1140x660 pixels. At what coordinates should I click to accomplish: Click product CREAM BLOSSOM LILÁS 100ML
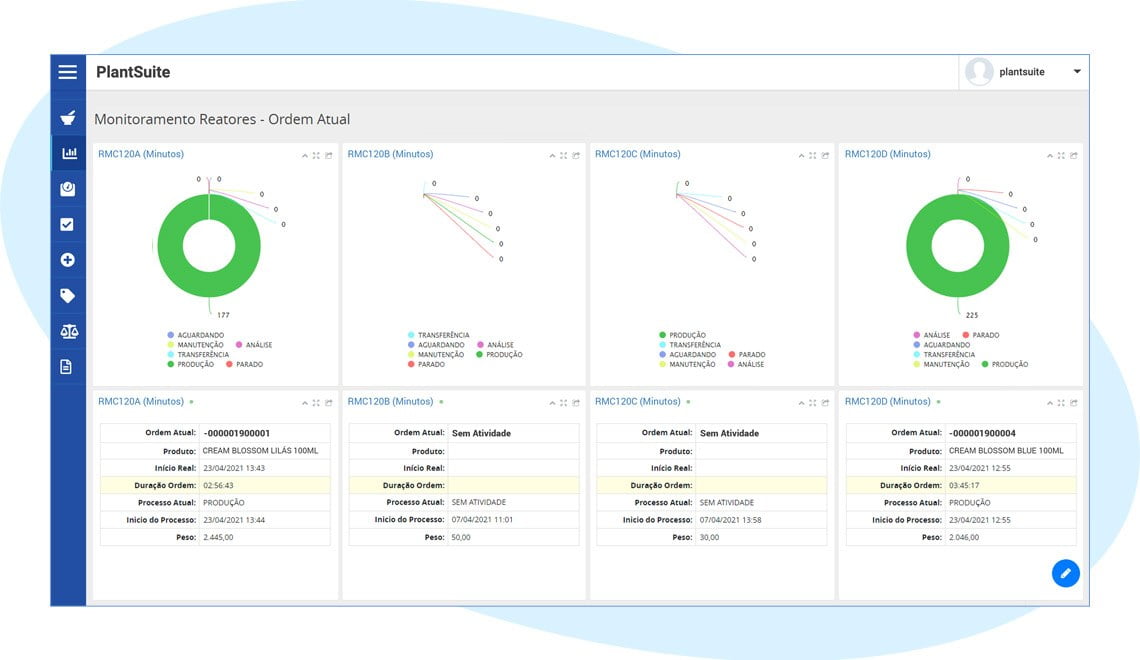click(260, 451)
